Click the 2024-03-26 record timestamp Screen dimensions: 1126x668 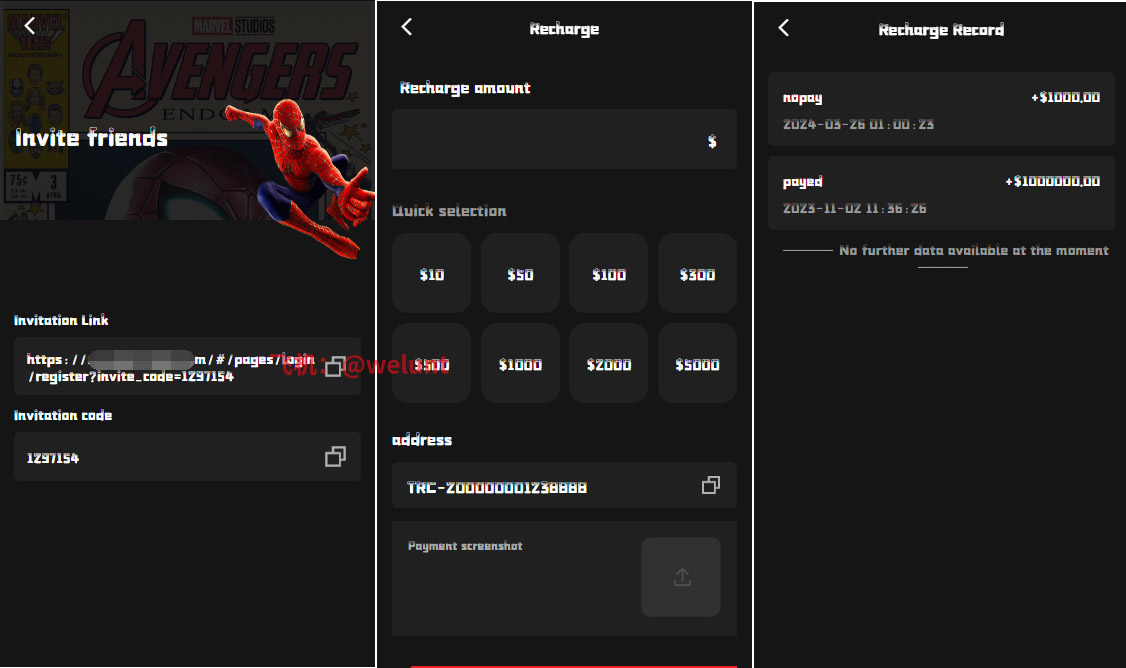[x=858, y=124]
